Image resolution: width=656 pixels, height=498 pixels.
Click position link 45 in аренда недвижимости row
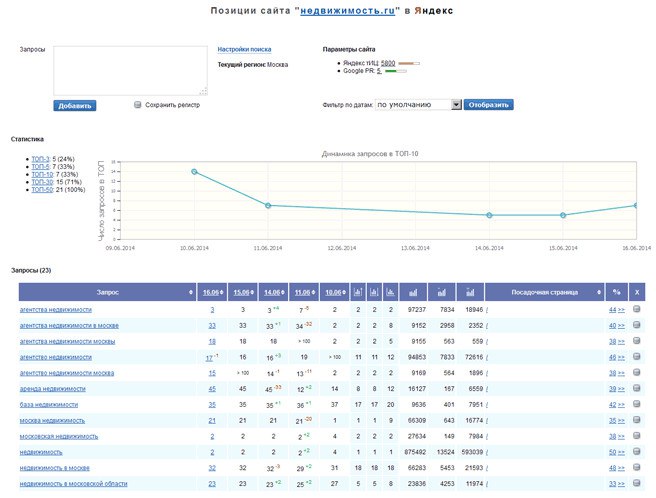212,389
